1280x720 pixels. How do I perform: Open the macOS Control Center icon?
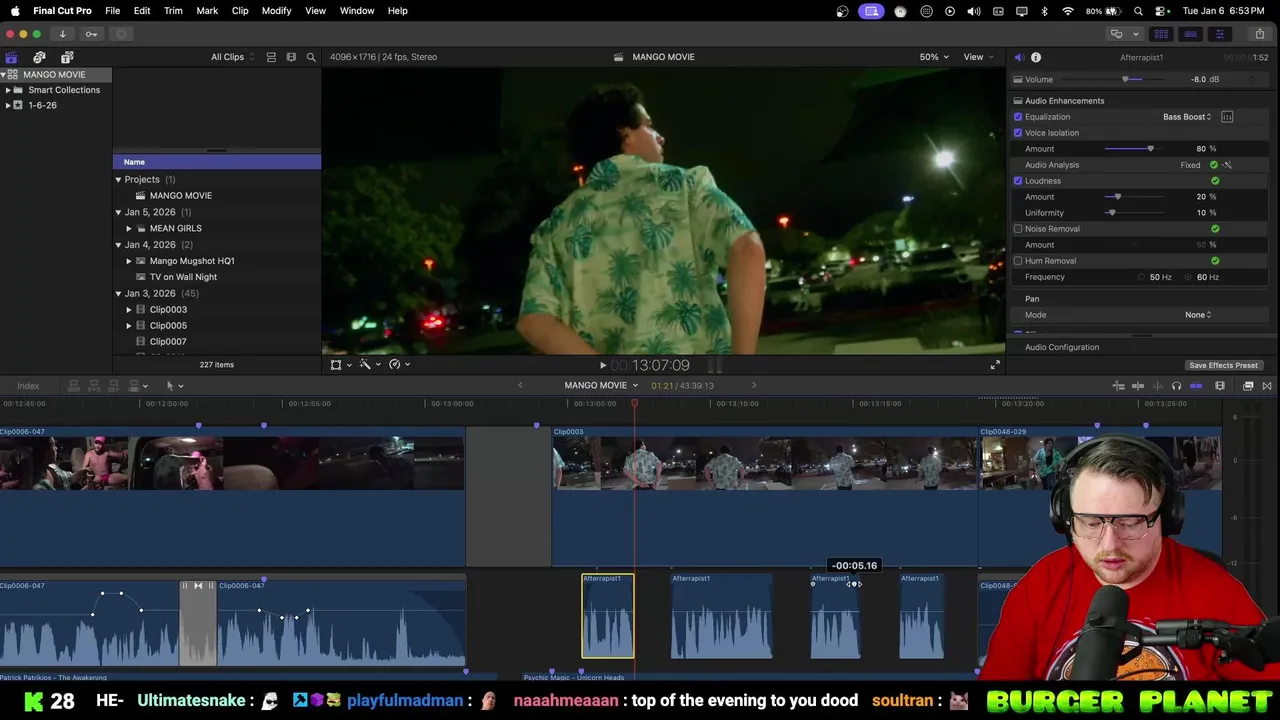(x=1161, y=11)
